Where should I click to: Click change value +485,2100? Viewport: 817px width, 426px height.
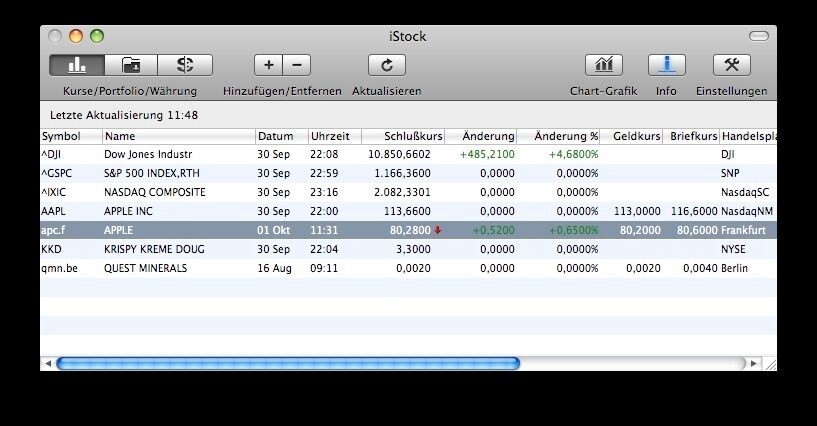(x=487, y=154)
